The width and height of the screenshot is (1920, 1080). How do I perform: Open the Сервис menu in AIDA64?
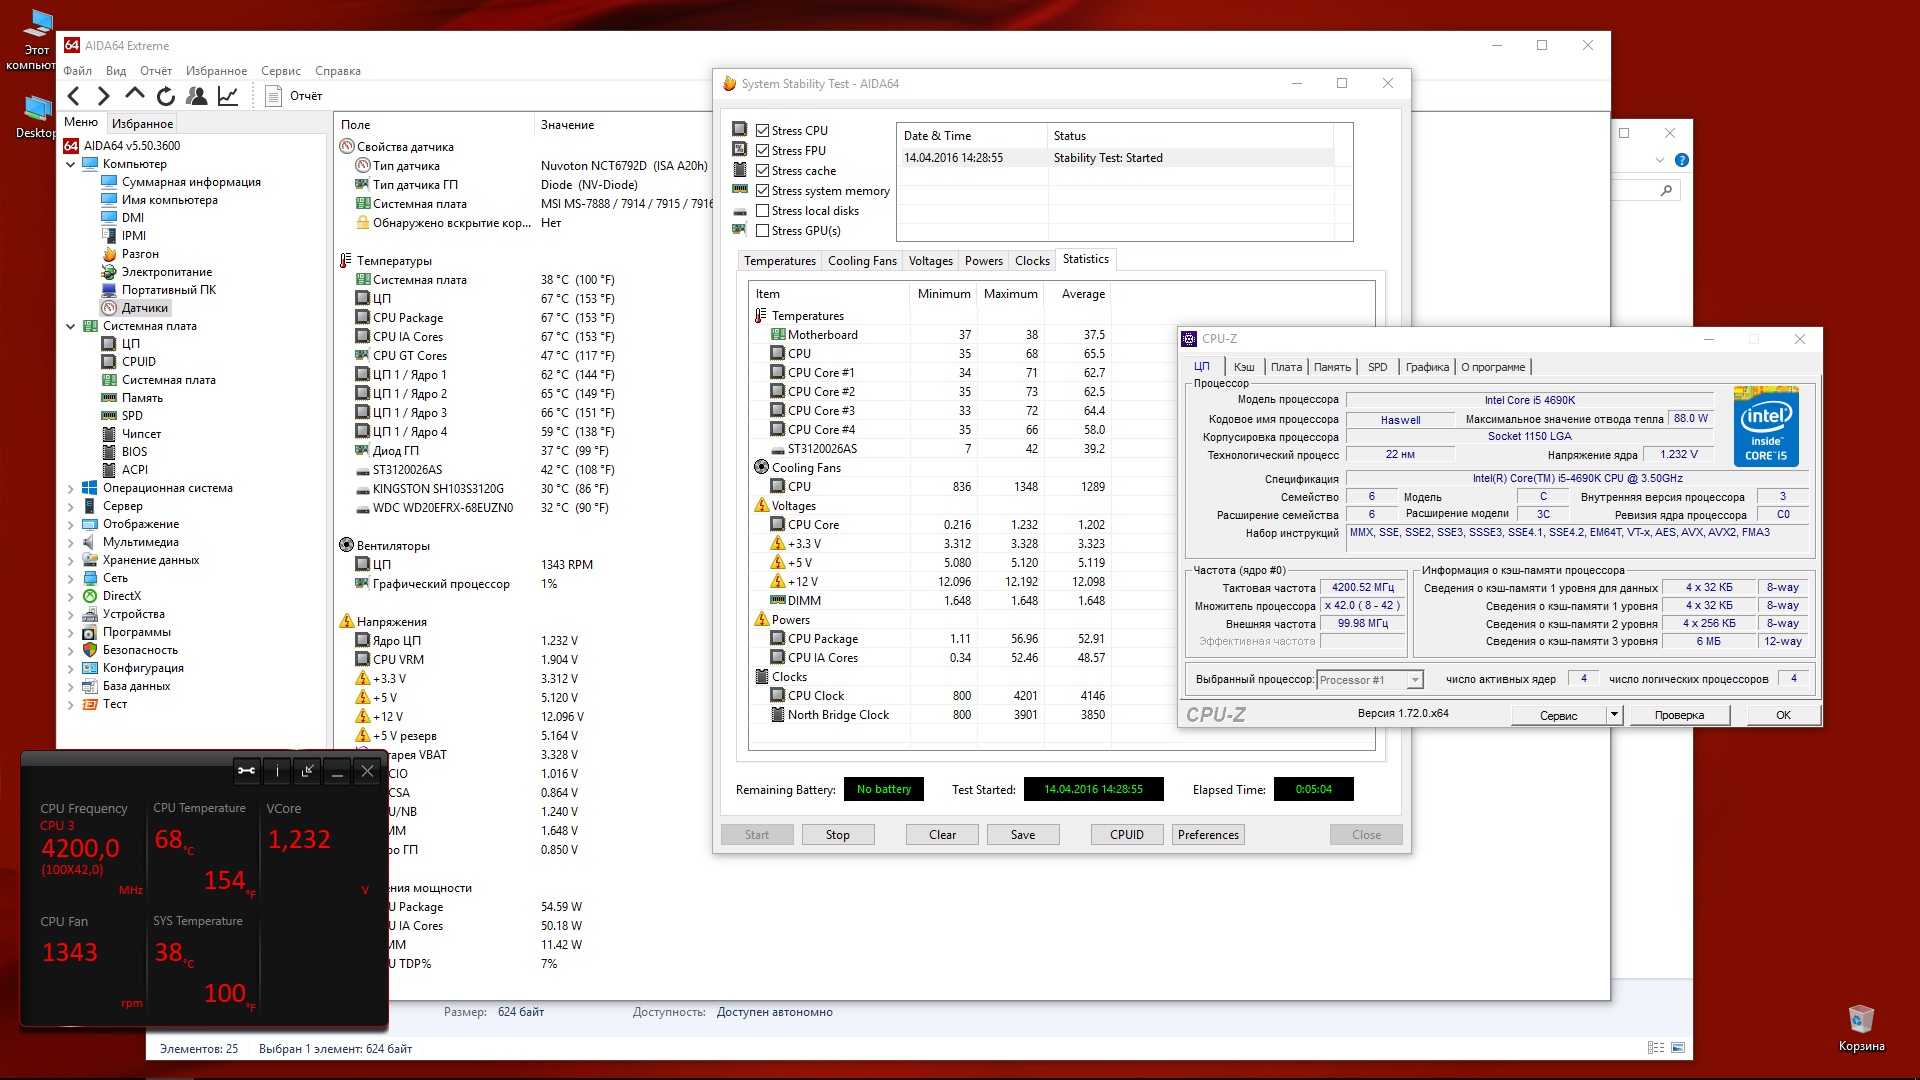click(280, 71)
